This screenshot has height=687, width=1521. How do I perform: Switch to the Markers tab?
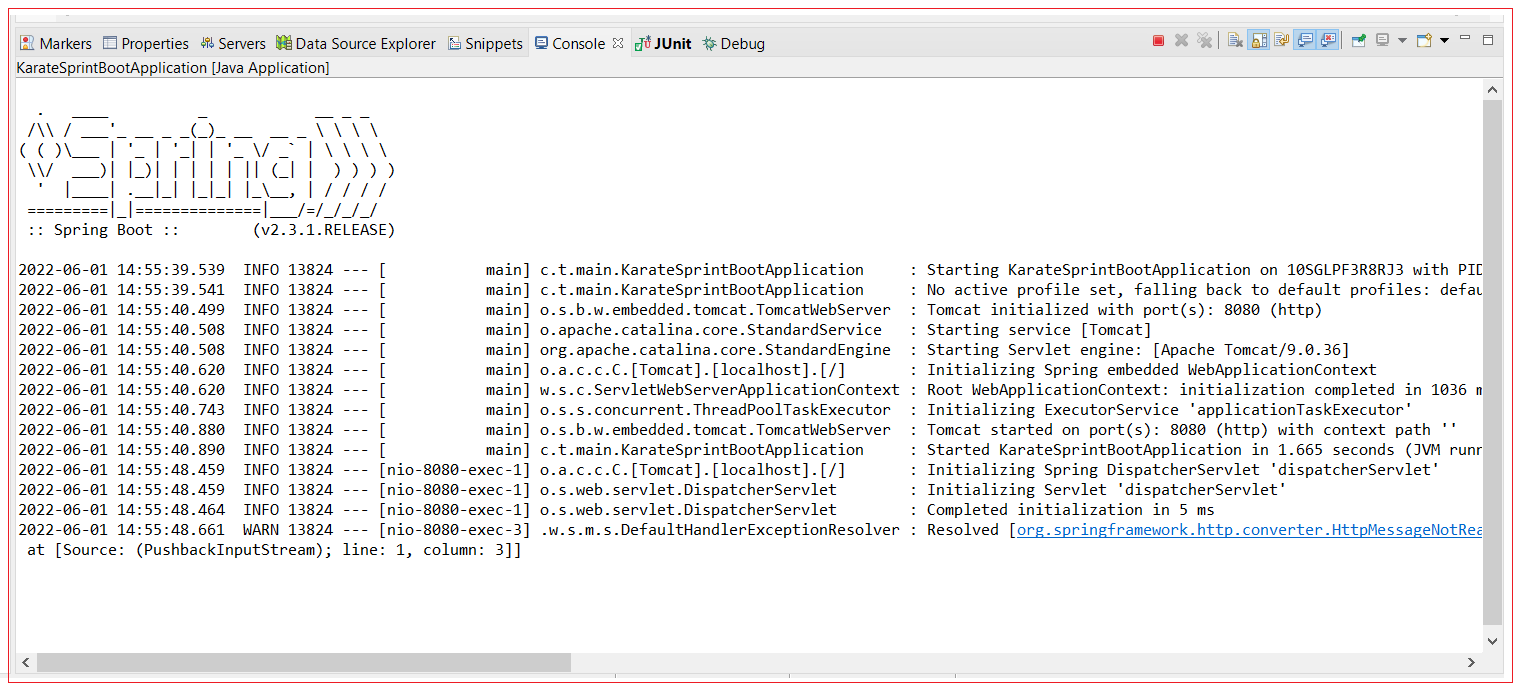(56, 43)
